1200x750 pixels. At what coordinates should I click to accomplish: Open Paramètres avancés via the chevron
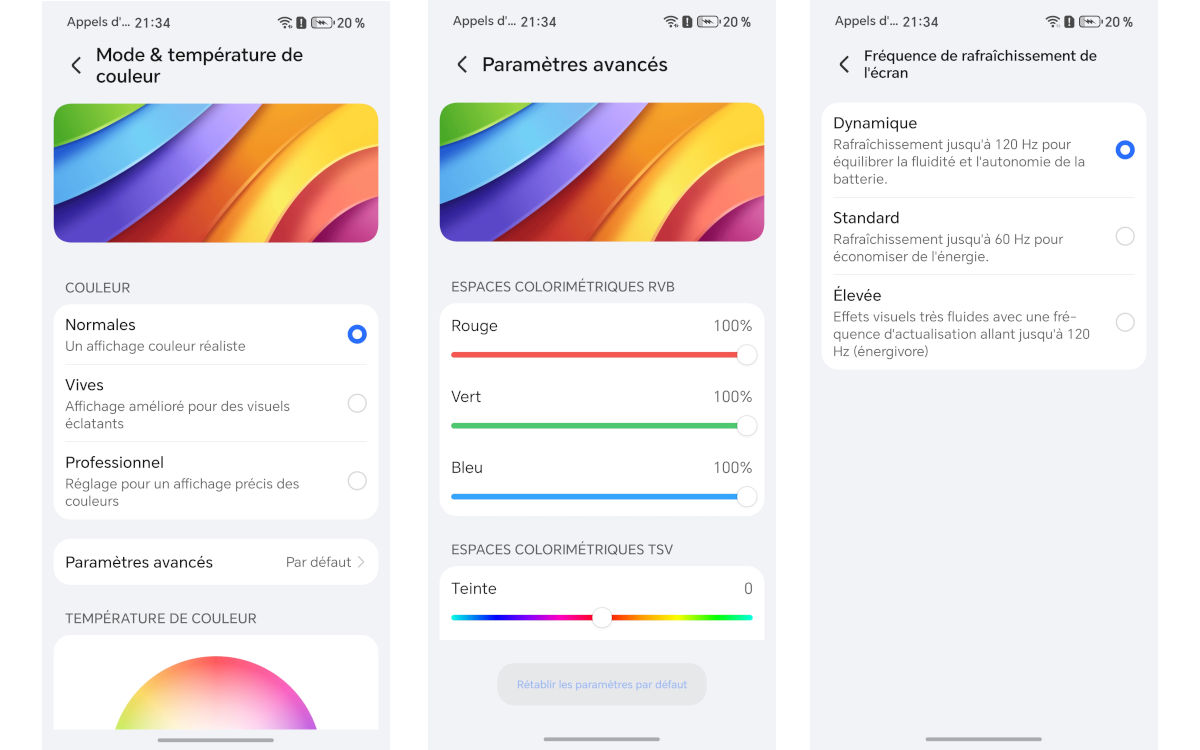point(361,562)
